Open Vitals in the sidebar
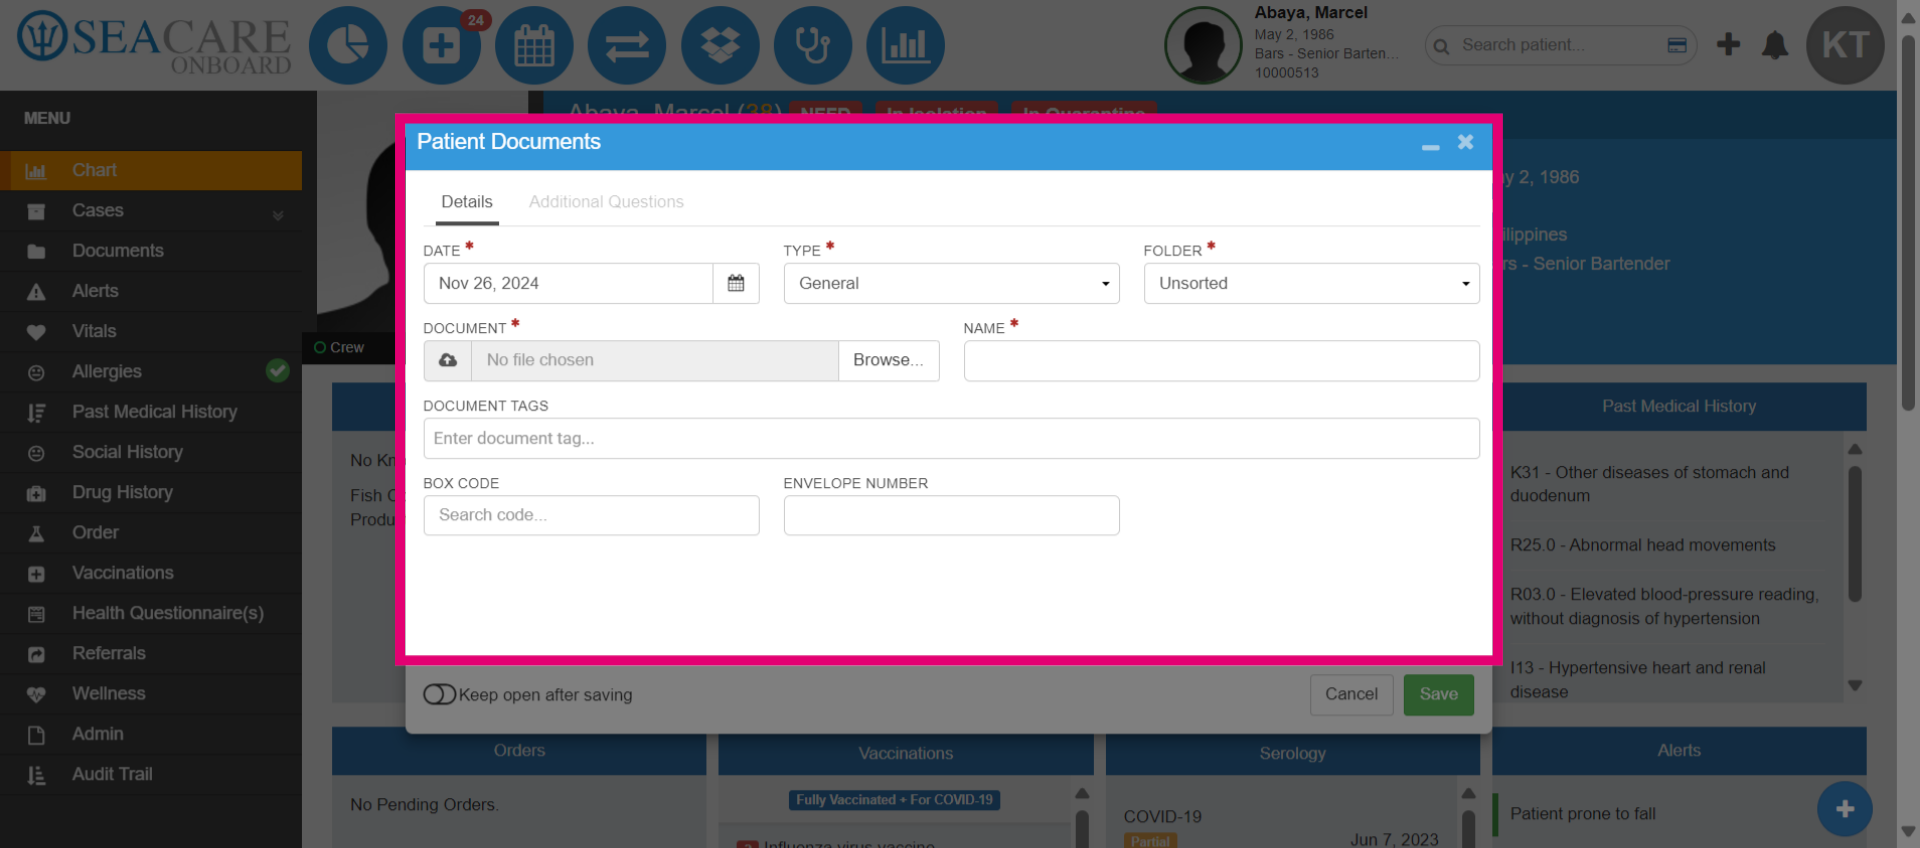This screenshot has width=1920, height=848. pyautogui.click(x=151, y=331)
